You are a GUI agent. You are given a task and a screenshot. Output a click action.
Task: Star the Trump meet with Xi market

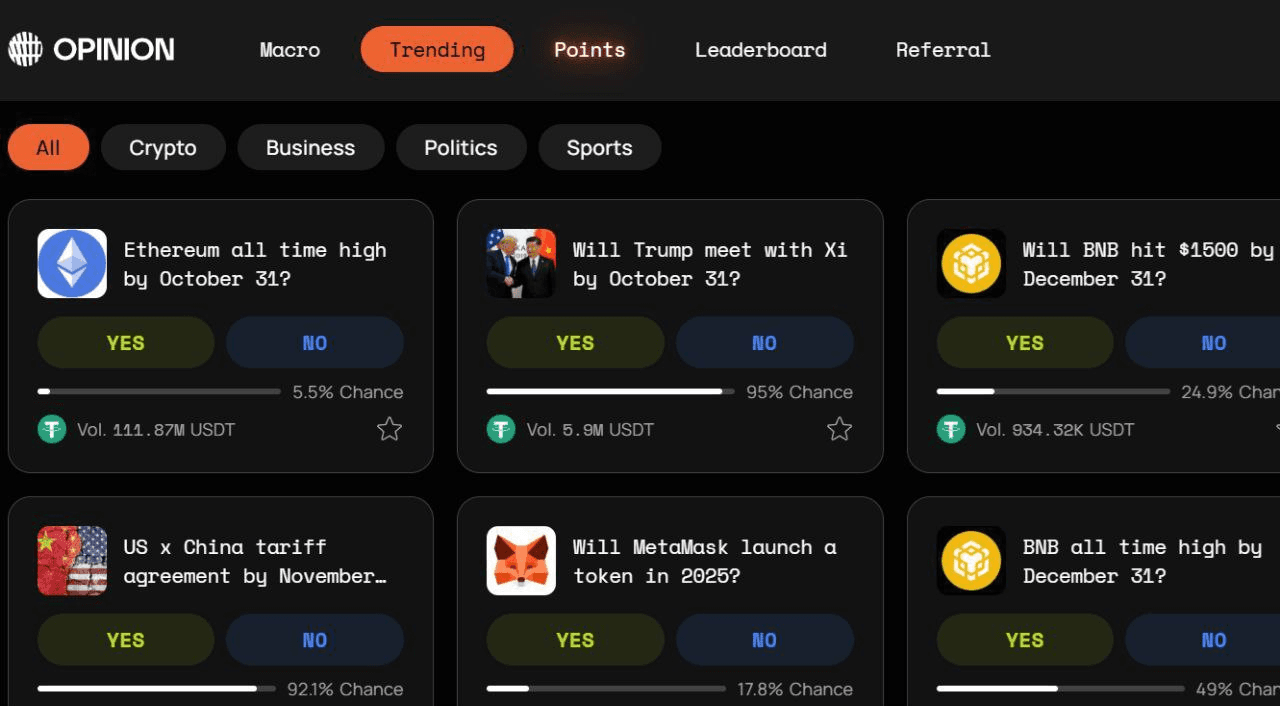(839, 430)
